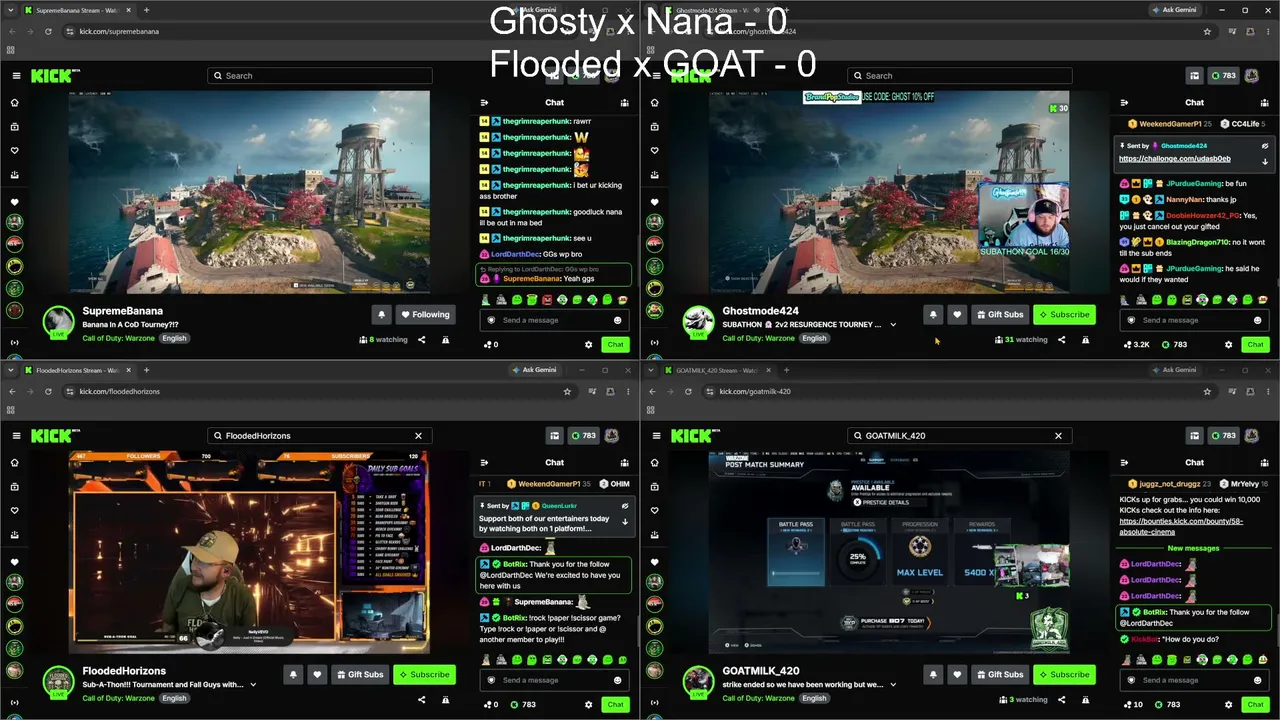Open chat settings gear in SupremeBanana chat
The height and width of the screenshot is (720, 1280).
coord(588,344)
